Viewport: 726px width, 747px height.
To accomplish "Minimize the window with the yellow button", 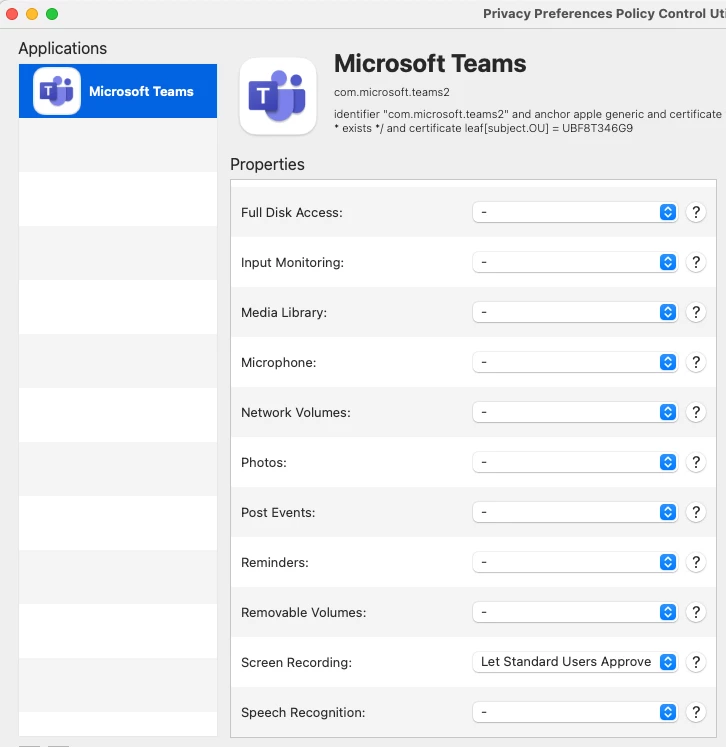I will coord(32,14).
